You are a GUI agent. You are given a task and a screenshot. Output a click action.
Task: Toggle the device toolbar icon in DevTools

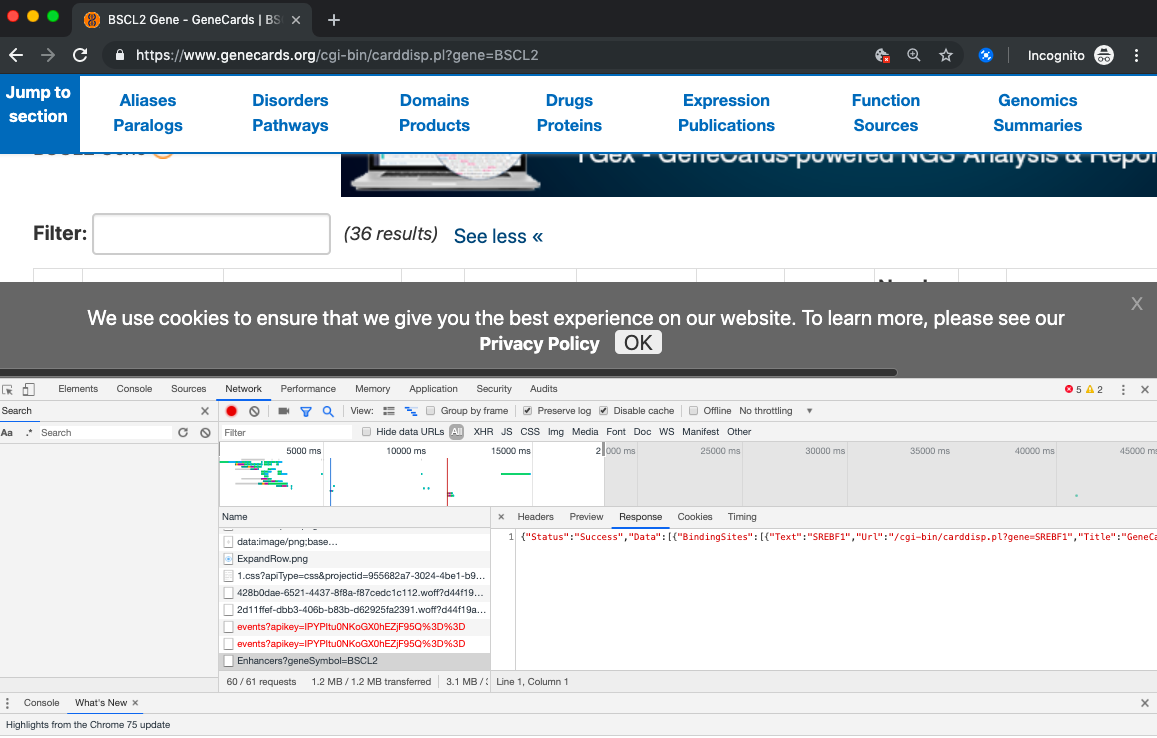(x=29, y=390)
